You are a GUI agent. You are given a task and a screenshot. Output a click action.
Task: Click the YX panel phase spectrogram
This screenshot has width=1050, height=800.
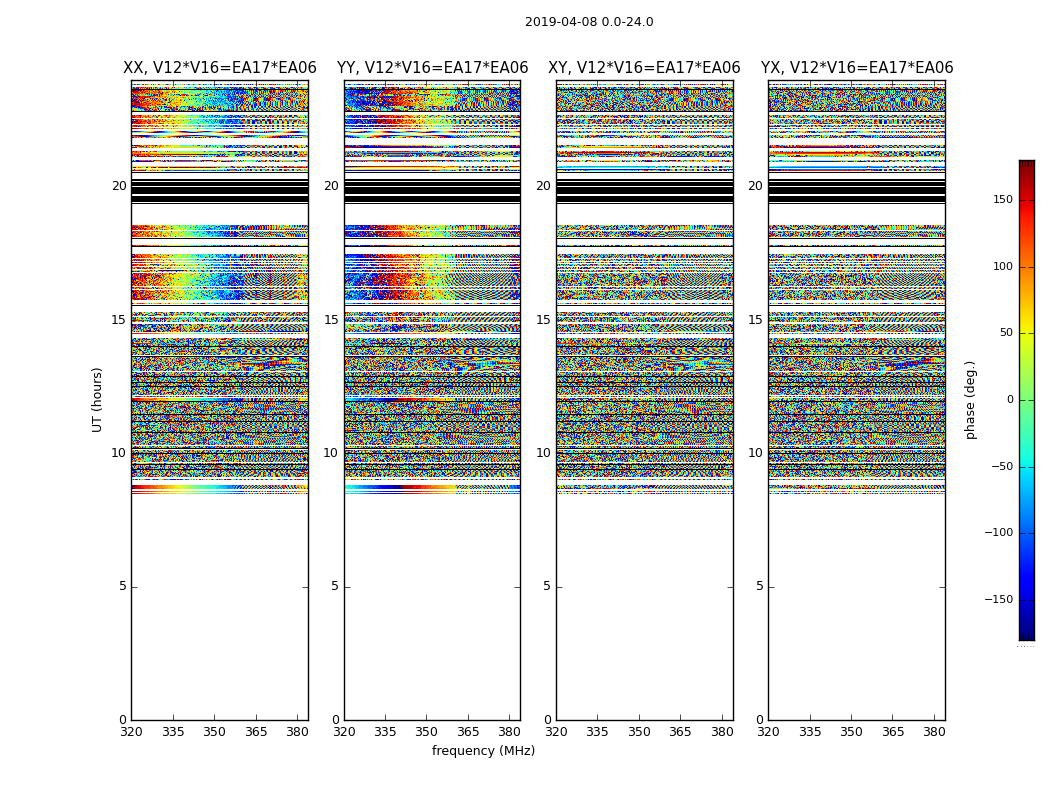857,400
